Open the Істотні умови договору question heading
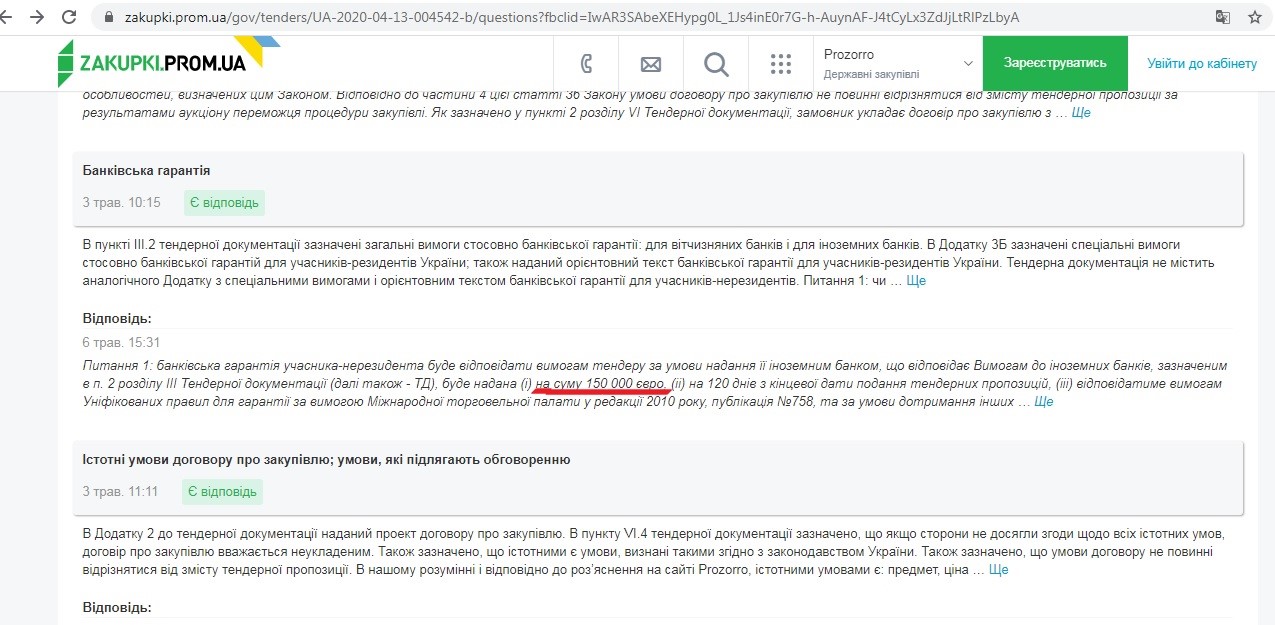Image resolution: width=1275 pixels, height=625 pixels. coord(326,459)
